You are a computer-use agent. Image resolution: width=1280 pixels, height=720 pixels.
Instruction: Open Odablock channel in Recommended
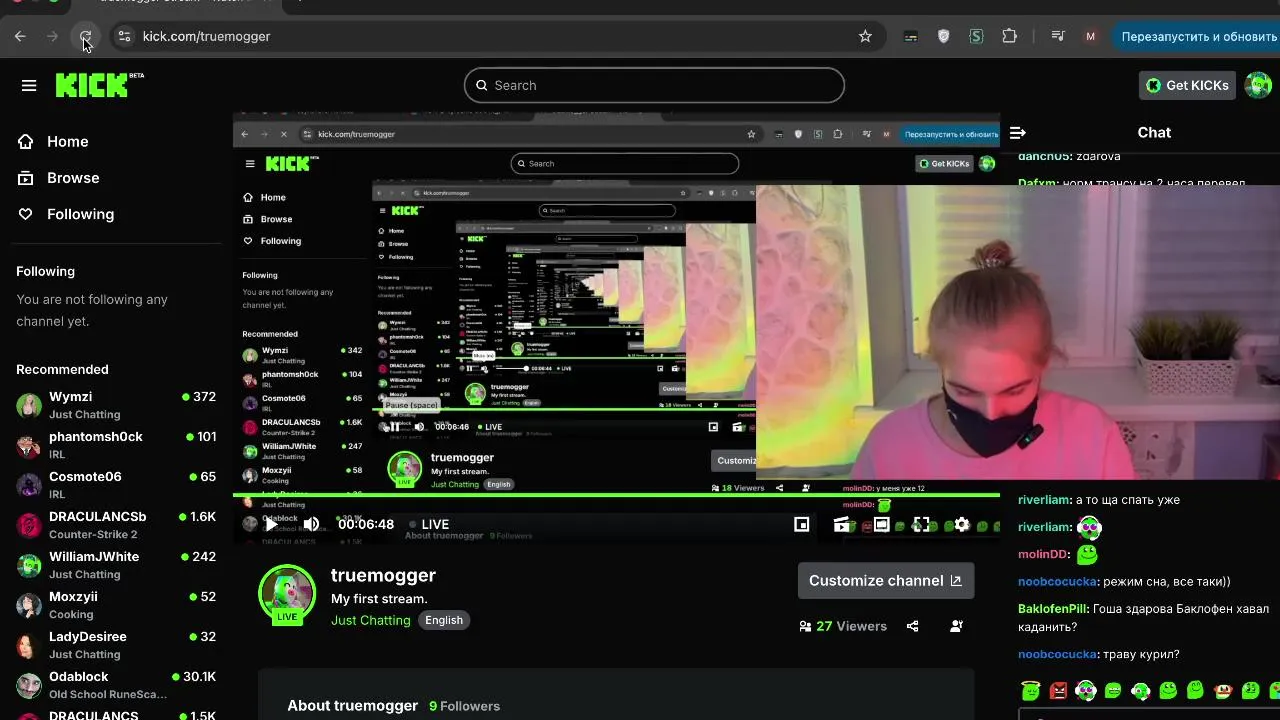[116, 685]
